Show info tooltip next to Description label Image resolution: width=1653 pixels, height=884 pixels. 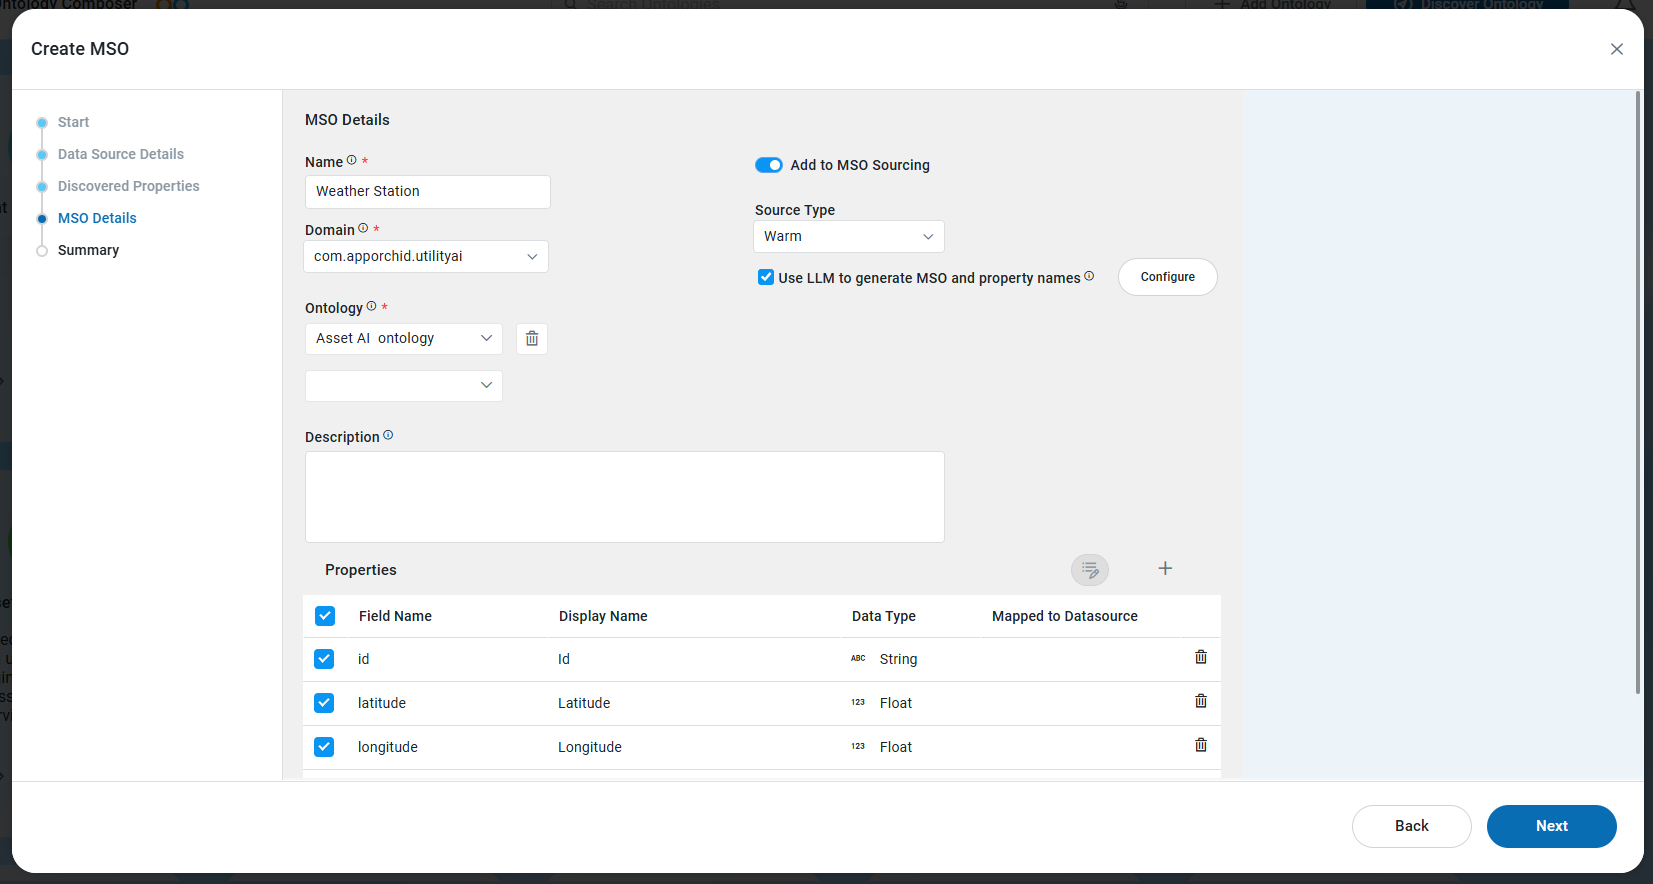click(x=388, y=435)
